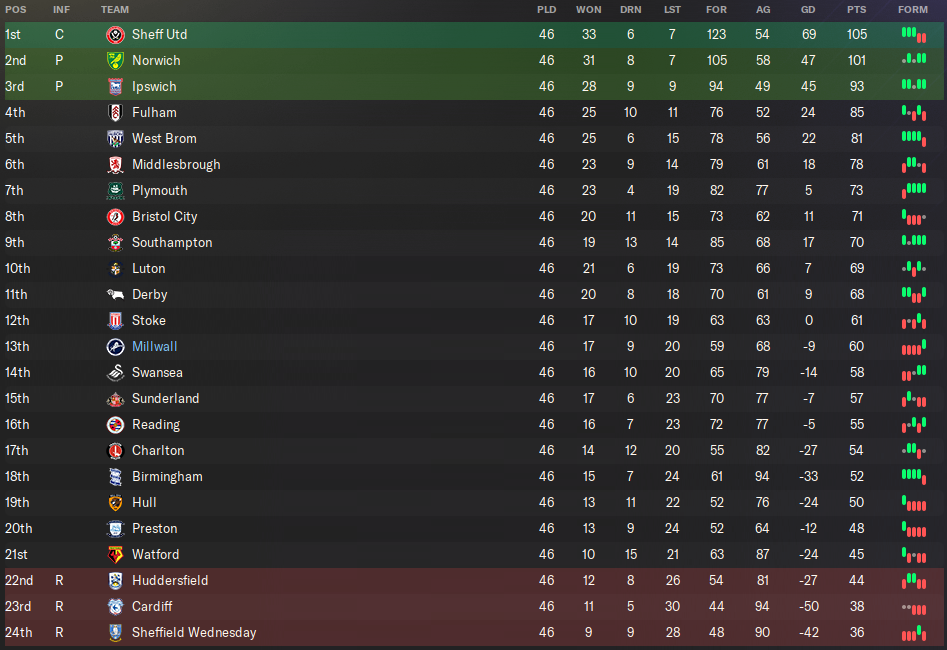Click the Fulham club crest
Viewport: 947px width, 650px height.
115,112
